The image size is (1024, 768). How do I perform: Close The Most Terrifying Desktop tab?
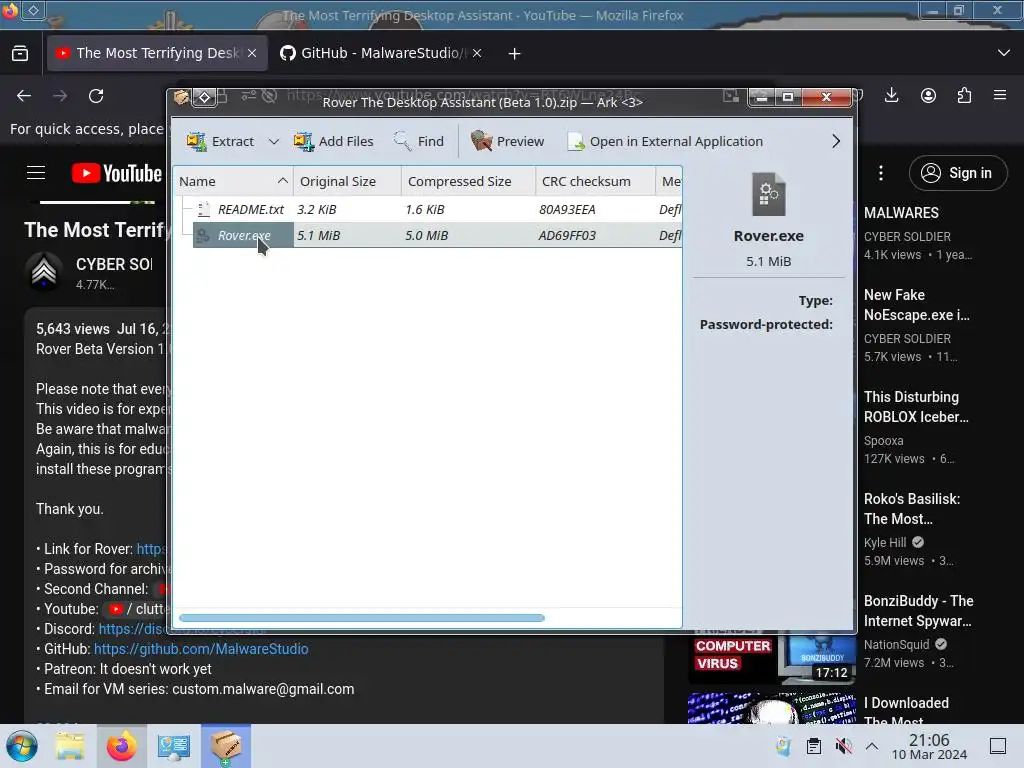(253, 53)
